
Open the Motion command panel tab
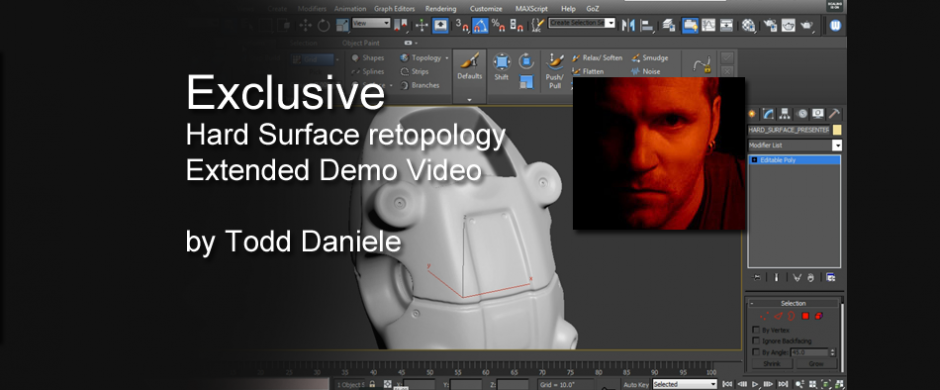click(802, 114)
